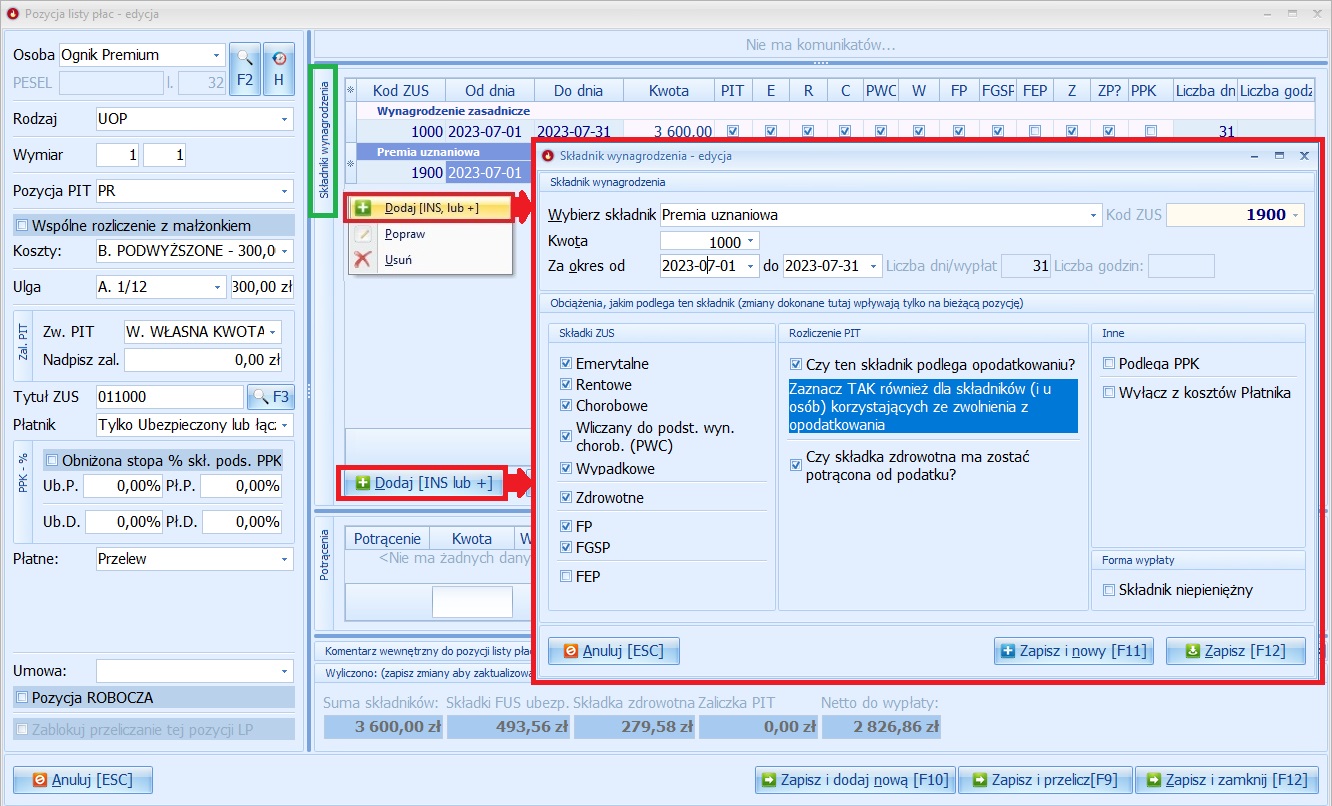1332x806 pixels.
Task: Select Dodaj [INS, lub +] in the context menu
Action: pos(431,208)
